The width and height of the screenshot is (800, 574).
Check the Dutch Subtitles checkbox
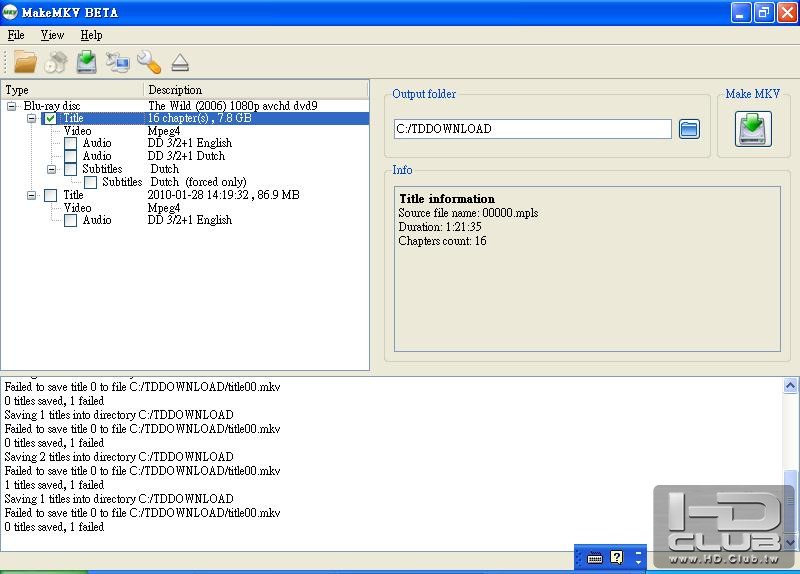pyautogui.click(x=70, y=169)
